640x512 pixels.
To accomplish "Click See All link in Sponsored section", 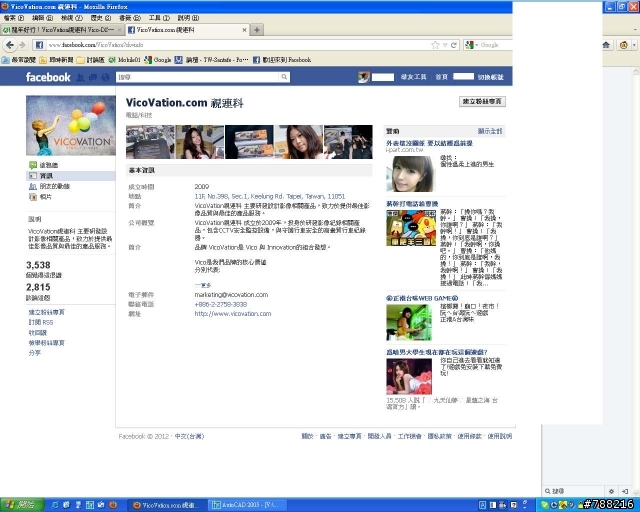I will pyautogui.click(x=490, y=131).
